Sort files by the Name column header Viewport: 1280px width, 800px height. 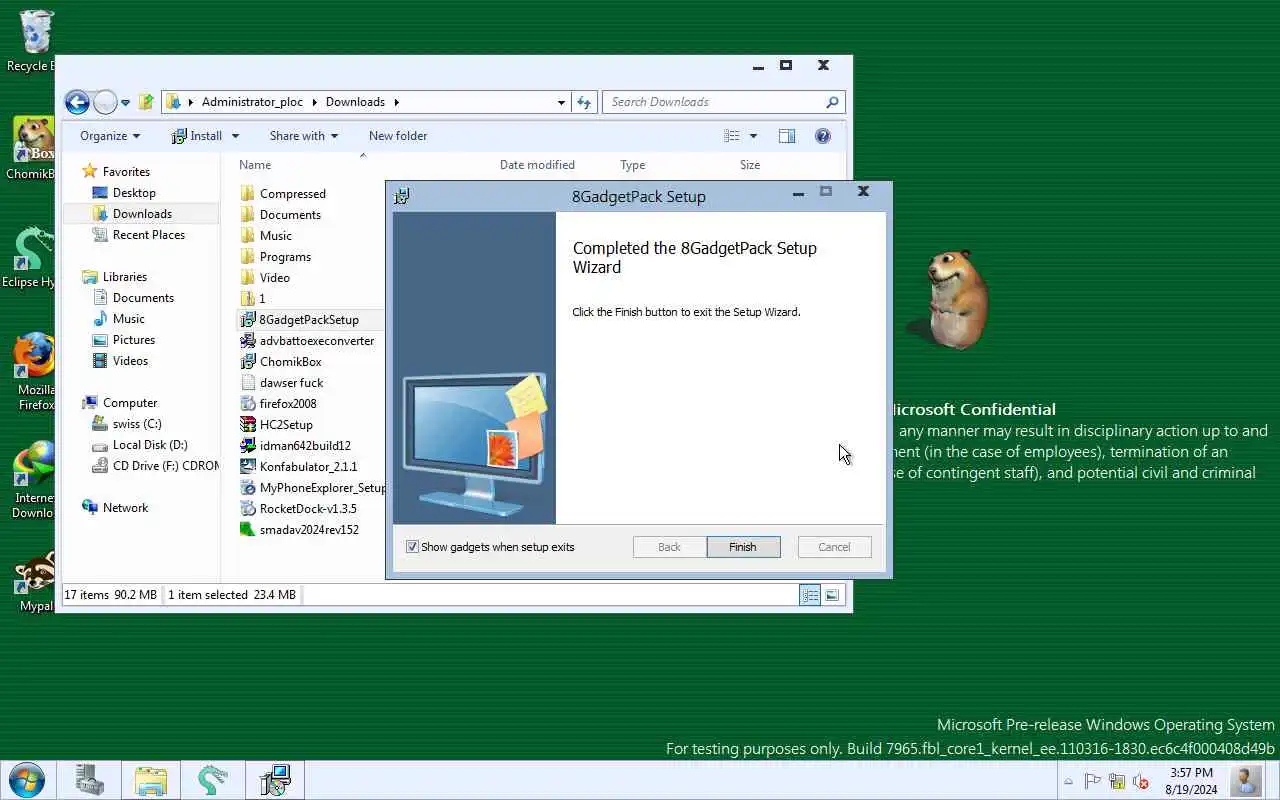pyautogui.click(x=255, y=165)
